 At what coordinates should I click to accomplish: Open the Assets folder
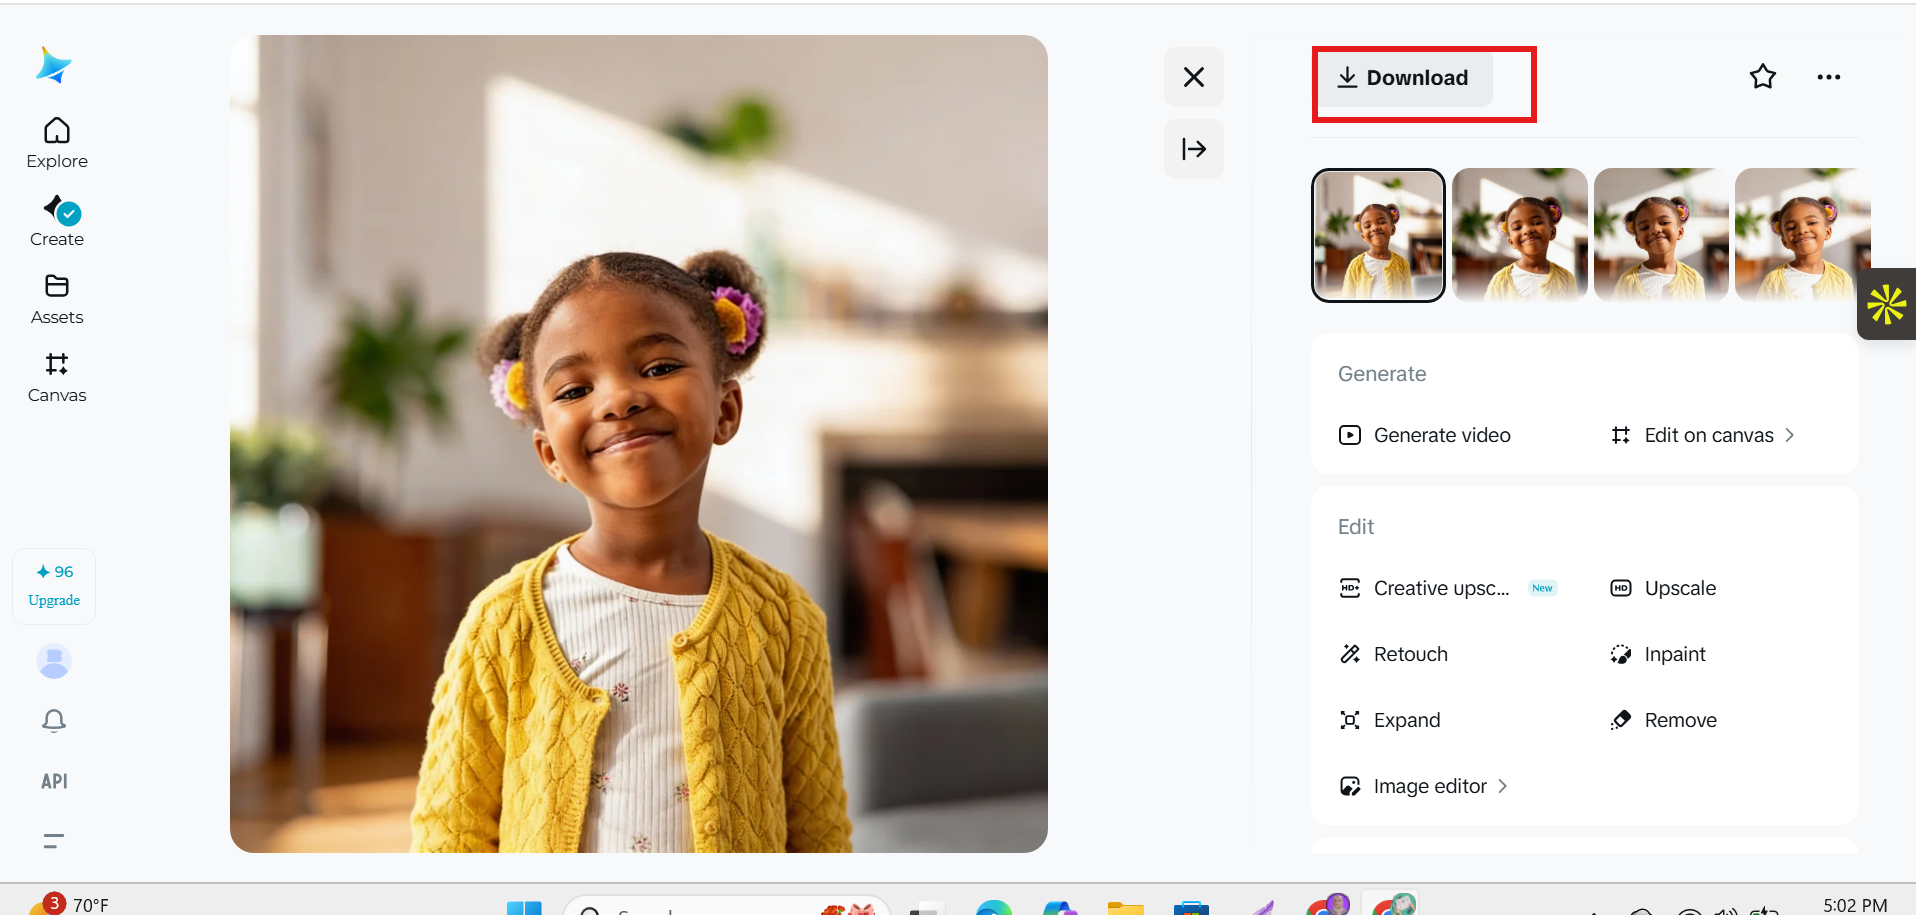(x=57, y=300)
